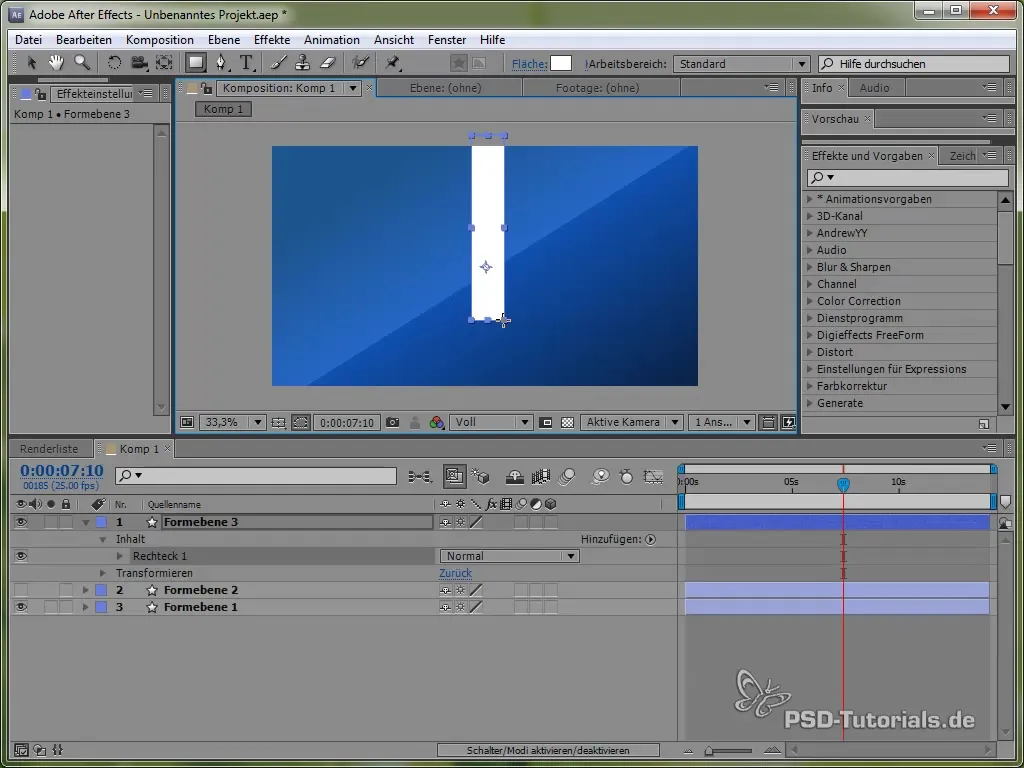Toggle composition lock icon in viewer tab
The height and width of the screenshot is (768, 1024).
206,88
